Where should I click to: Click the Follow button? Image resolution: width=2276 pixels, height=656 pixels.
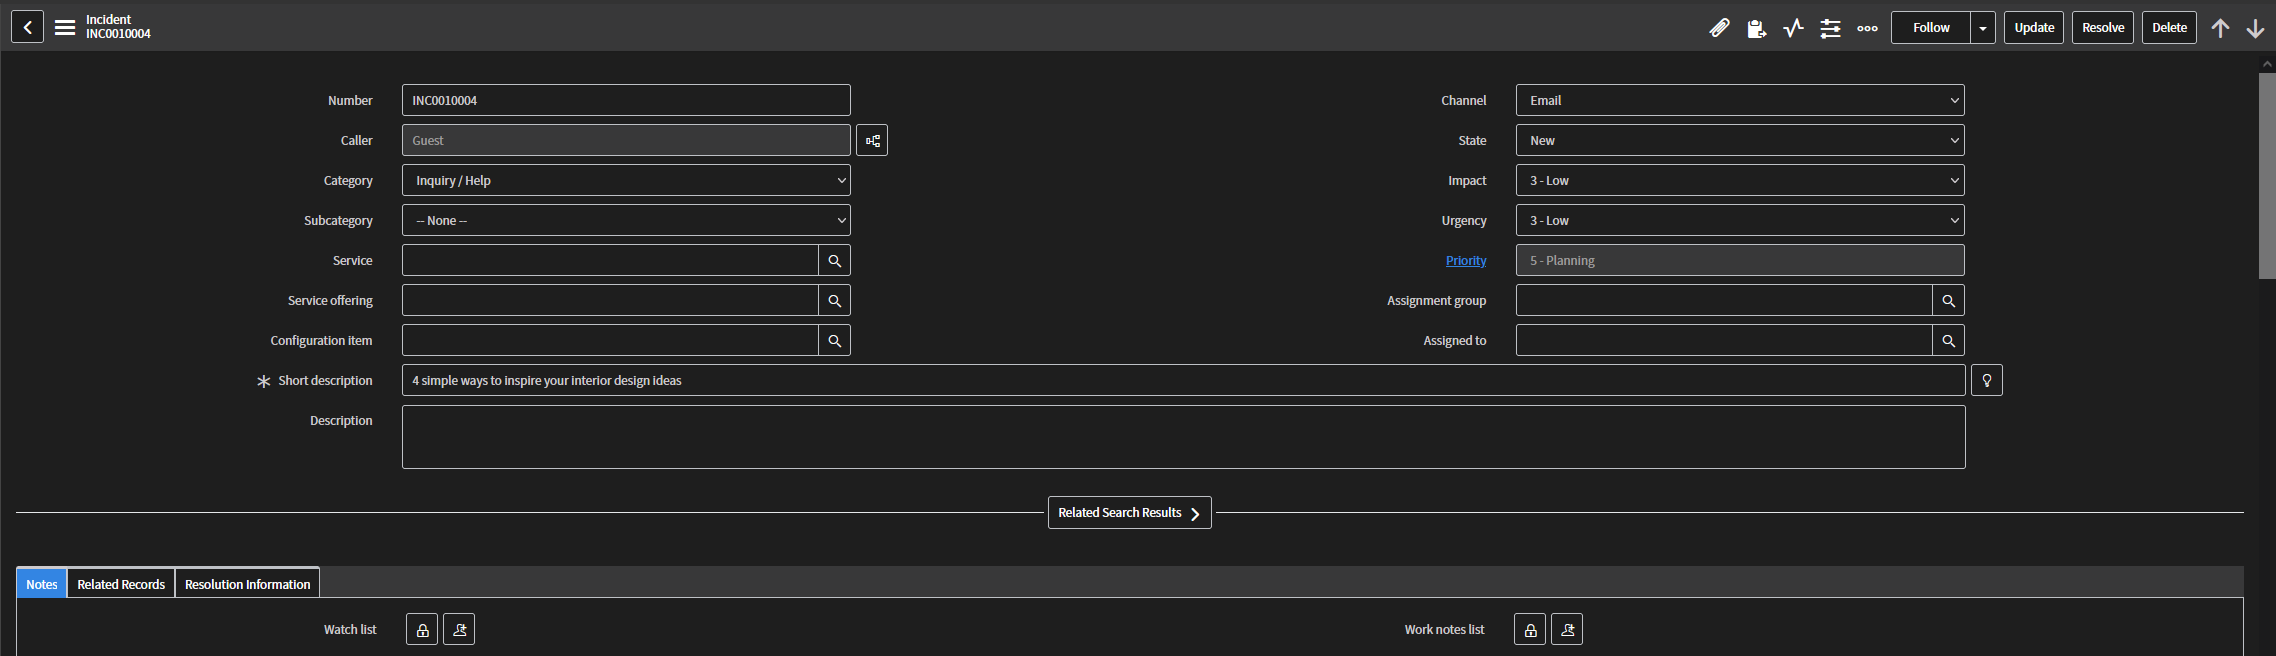[x=1931, y=28]
